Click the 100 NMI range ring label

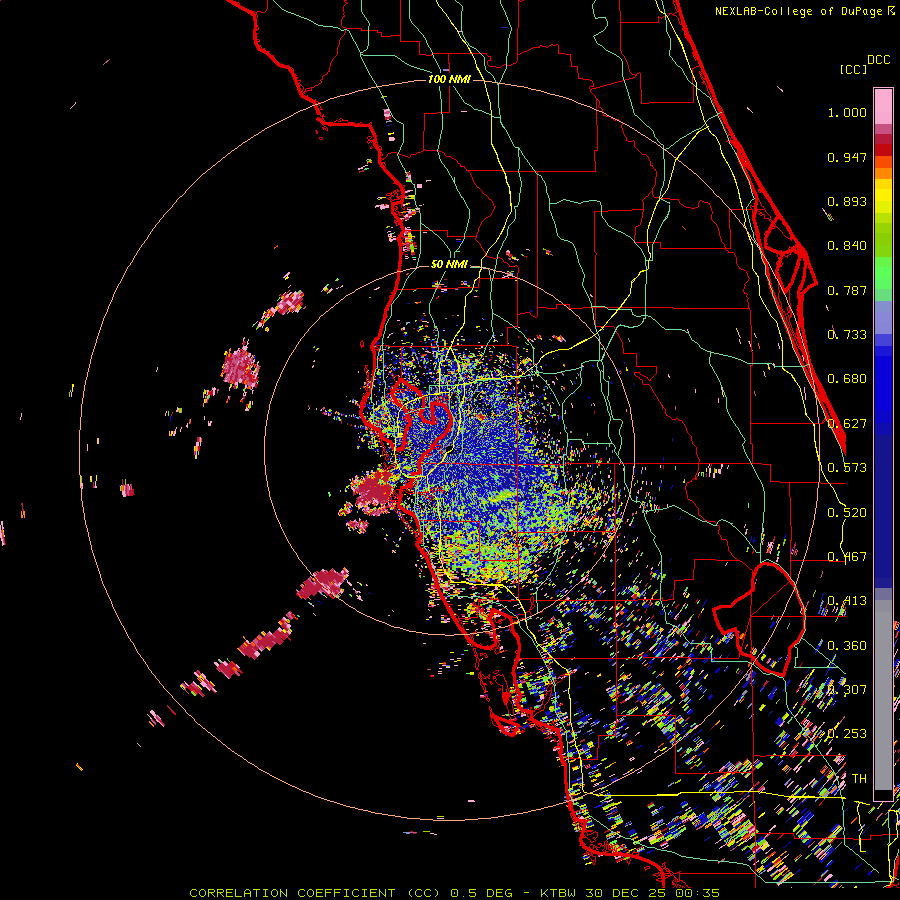[x=449, y=79]
